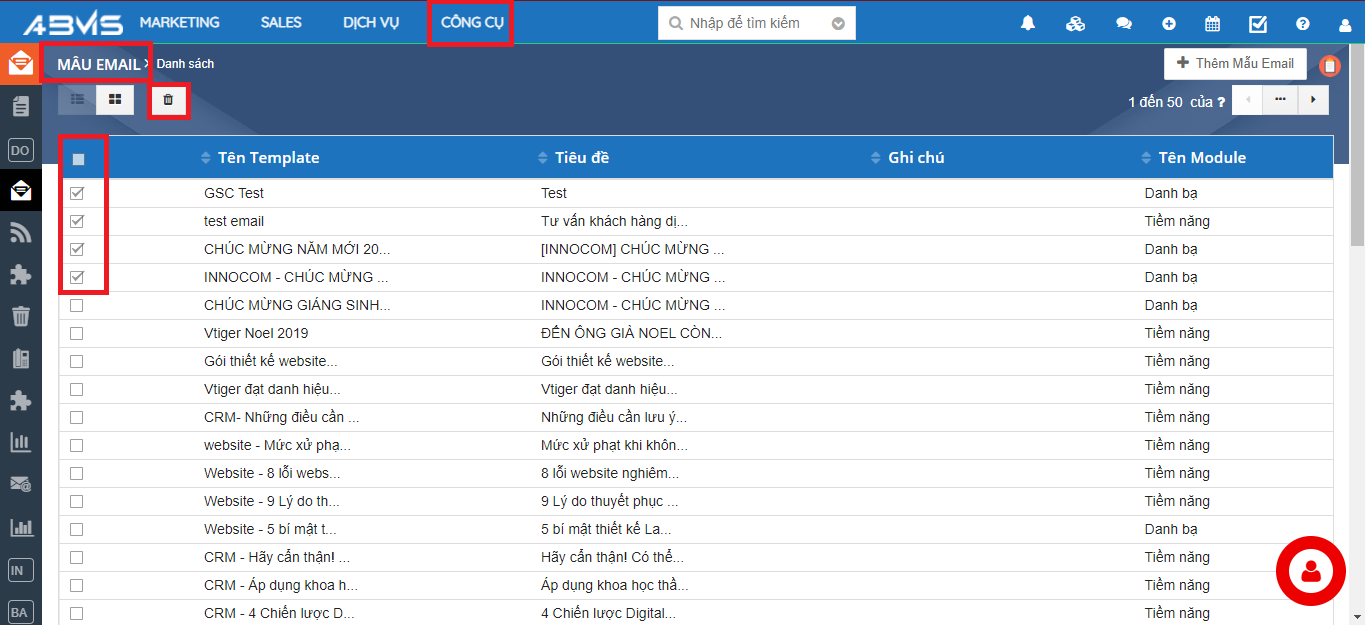Open the MARKETING menu
Viewport: 1365px width, 625px height.
coord(179,23)
